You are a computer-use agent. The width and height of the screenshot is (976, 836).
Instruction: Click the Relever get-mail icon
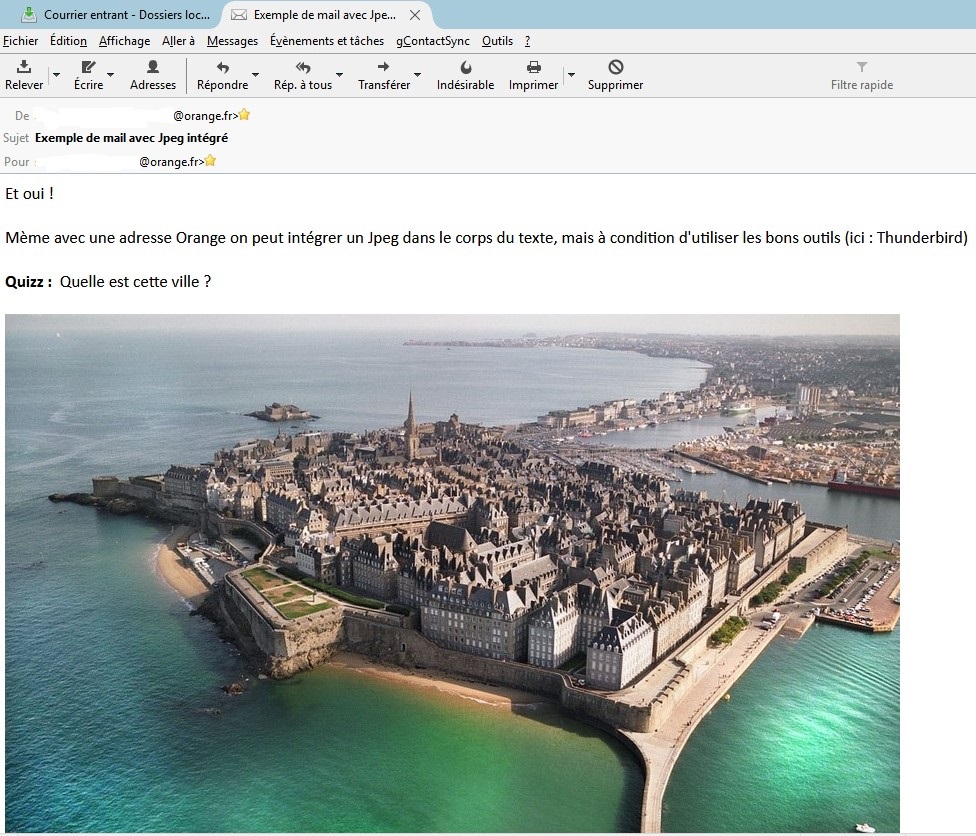pos(24,68)
